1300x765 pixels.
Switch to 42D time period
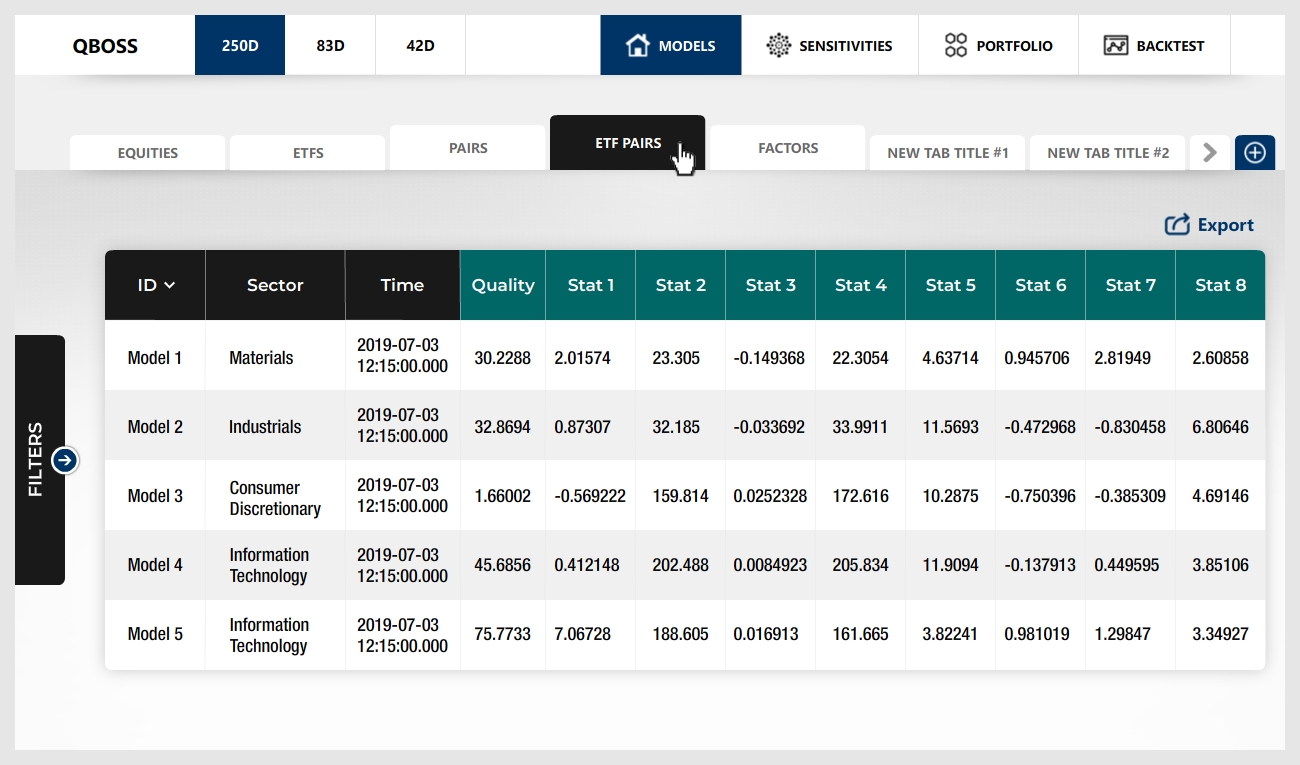tap(420, 45)
